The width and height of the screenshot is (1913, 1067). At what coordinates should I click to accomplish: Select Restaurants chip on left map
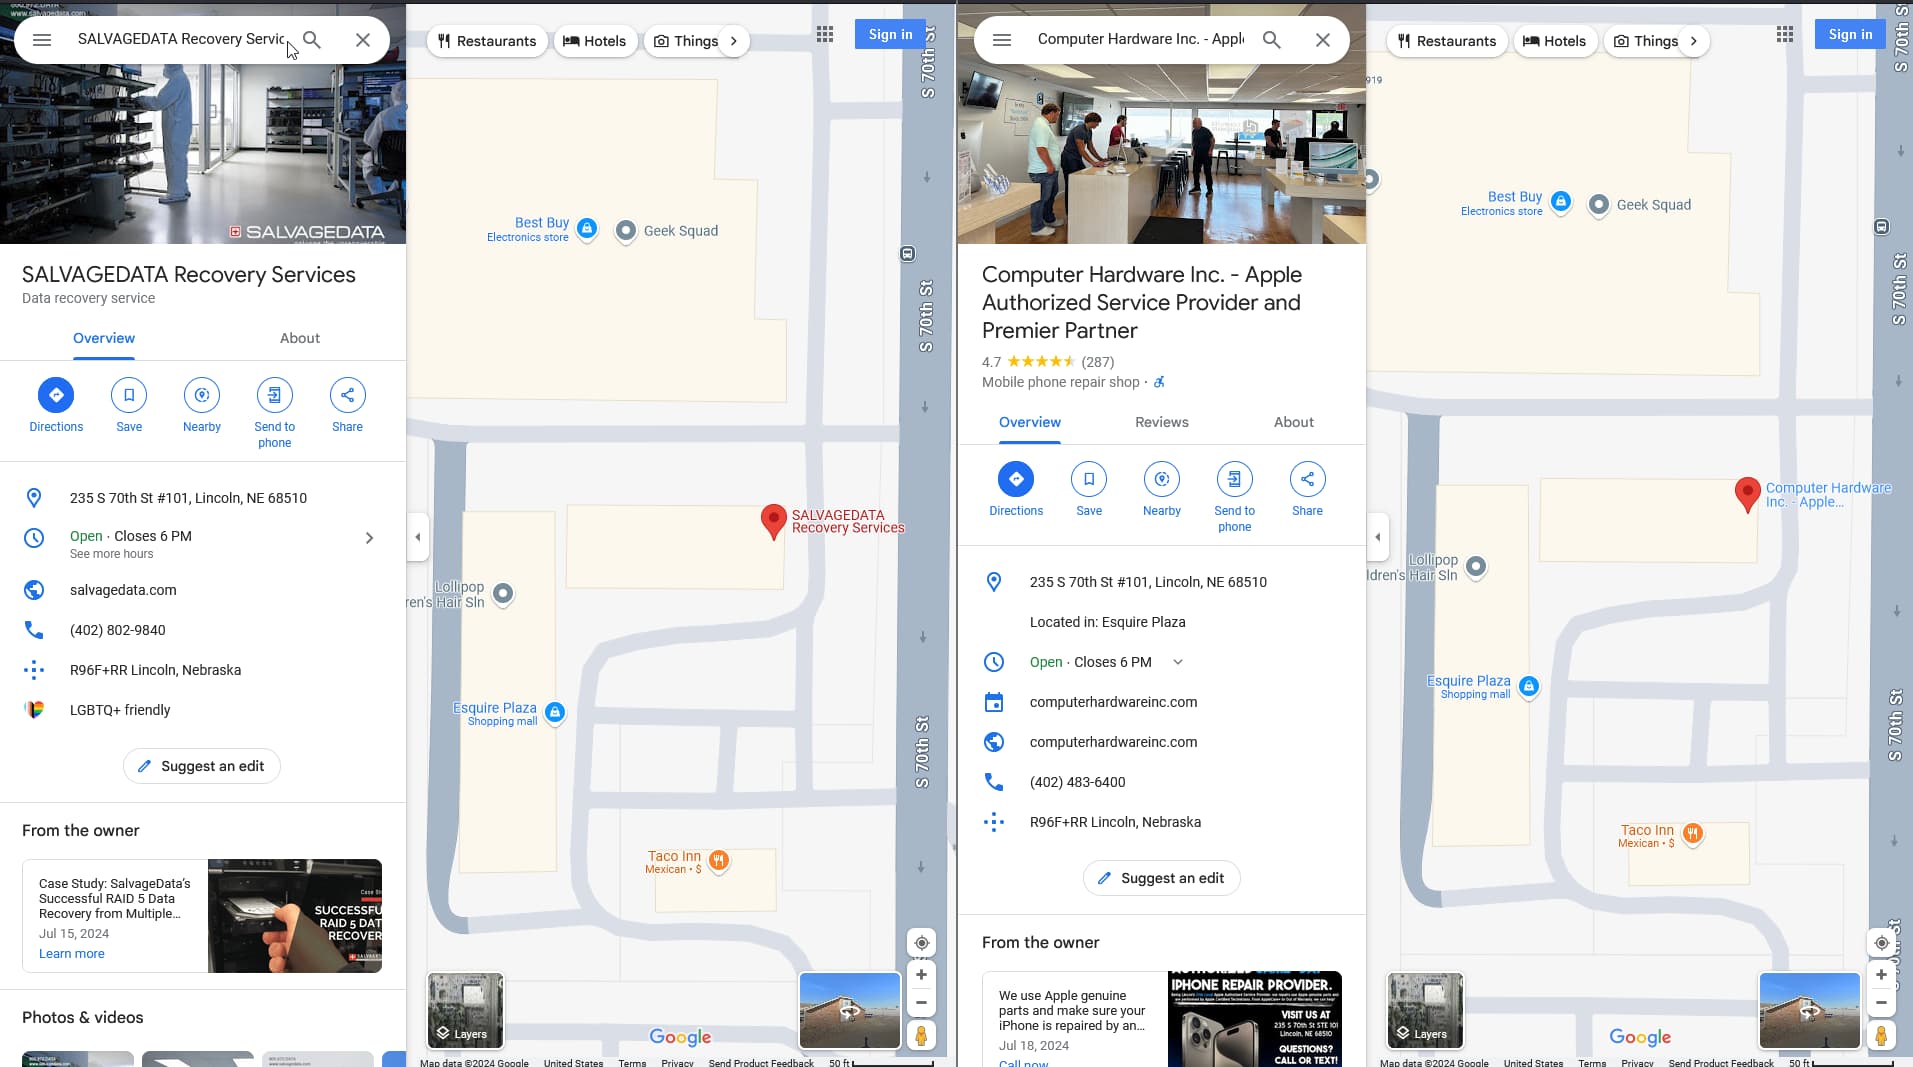(487, 41)
